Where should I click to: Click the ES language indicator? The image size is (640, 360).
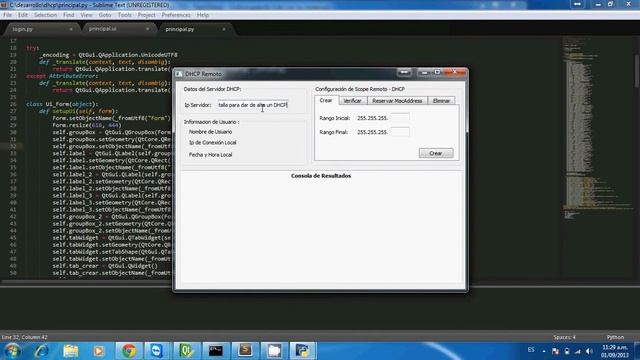[531, 350]
